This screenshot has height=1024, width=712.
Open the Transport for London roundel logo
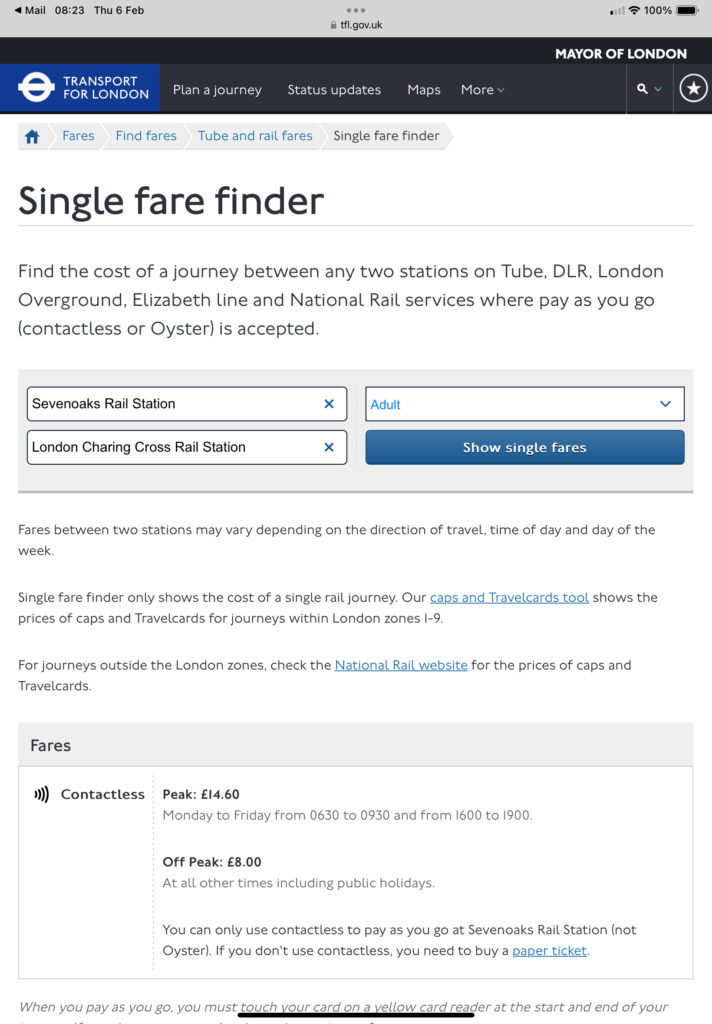pos(36,88)
